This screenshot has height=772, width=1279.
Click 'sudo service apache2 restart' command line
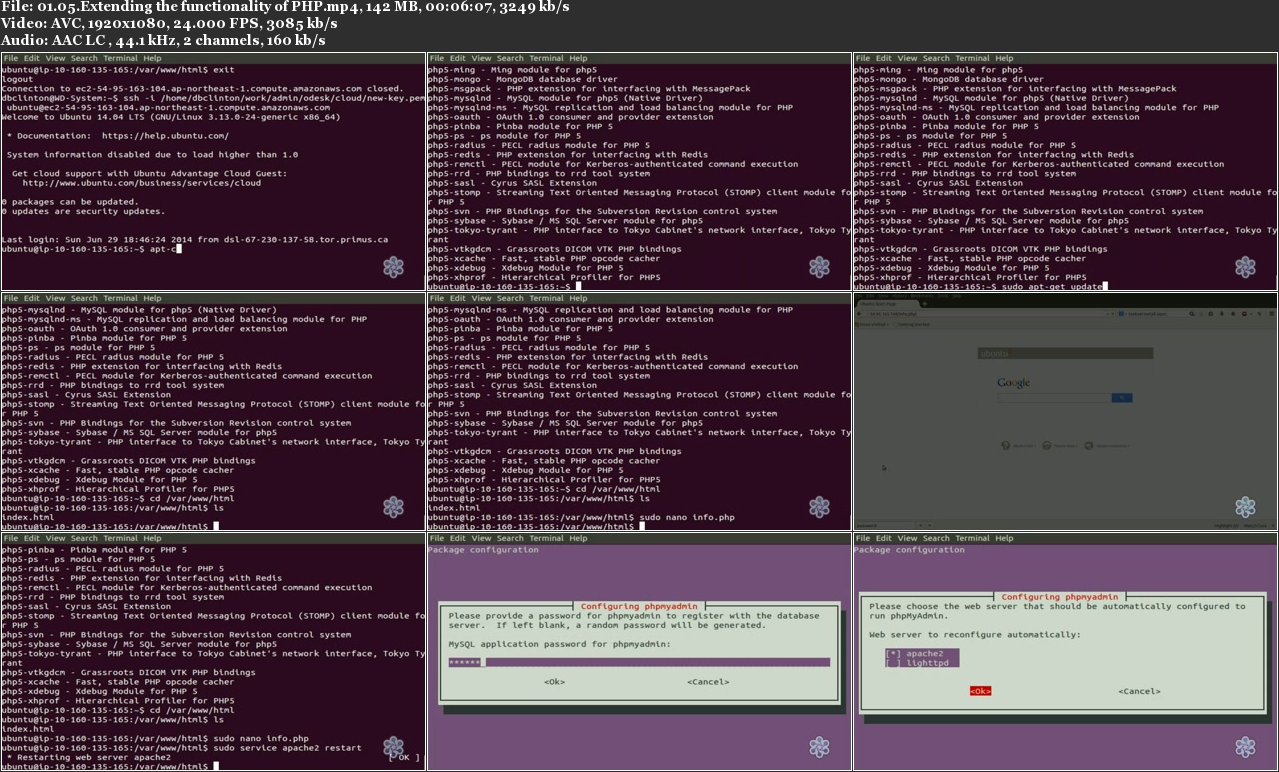pos(288,748)
